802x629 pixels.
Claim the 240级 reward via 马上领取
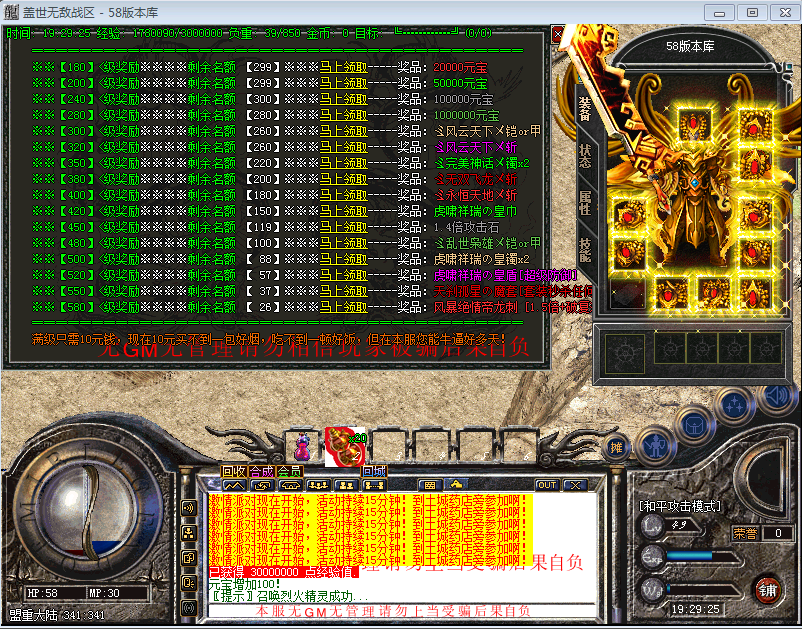coord(344,99)
